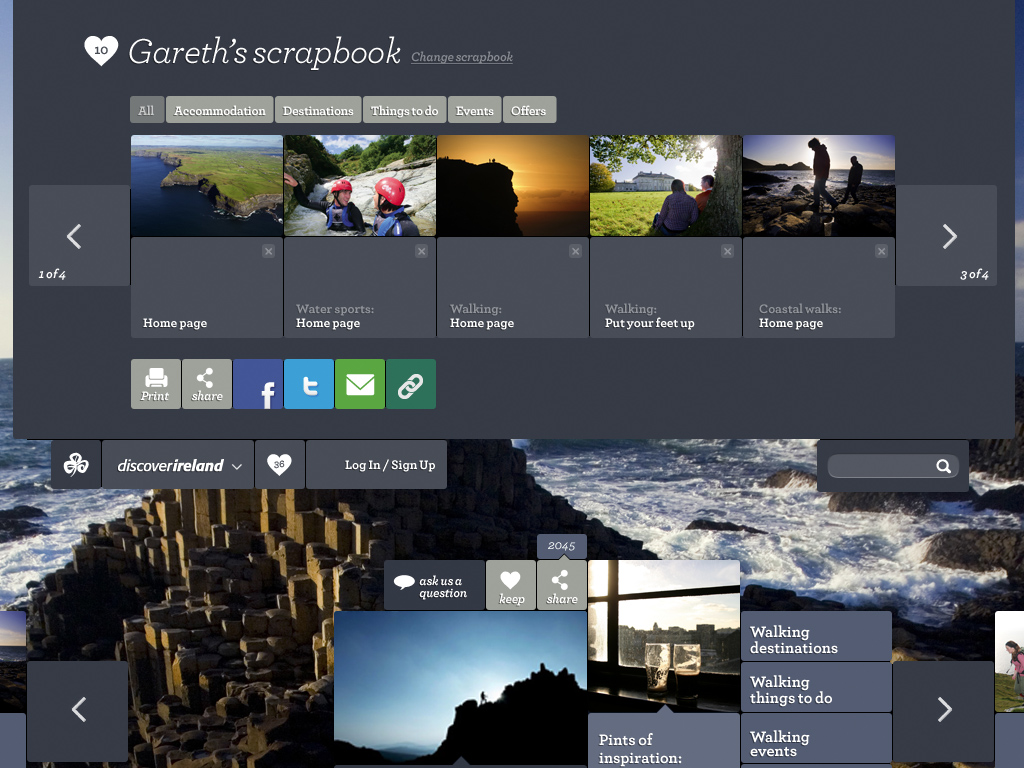Screen dimensions: 1024x768
Task: Select the Accommodation filter tab
Action: click(x=220, y=111)
